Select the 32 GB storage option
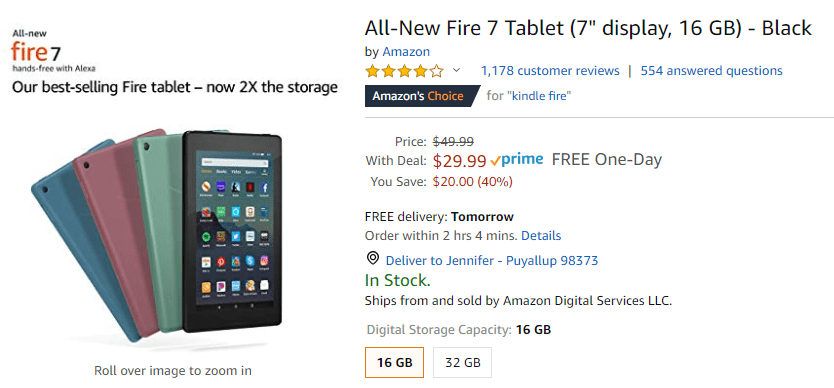 [x=463, y=362]
